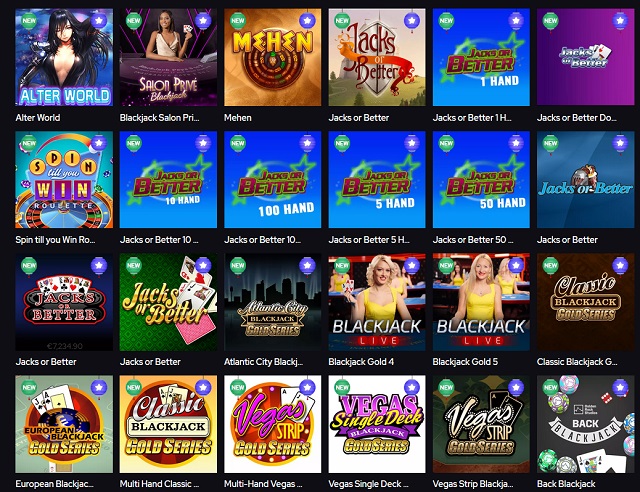Open Spin till you Win Roulette thumbnail
Image resolution: width=640 pixels, height=492 pixels.
64,180
